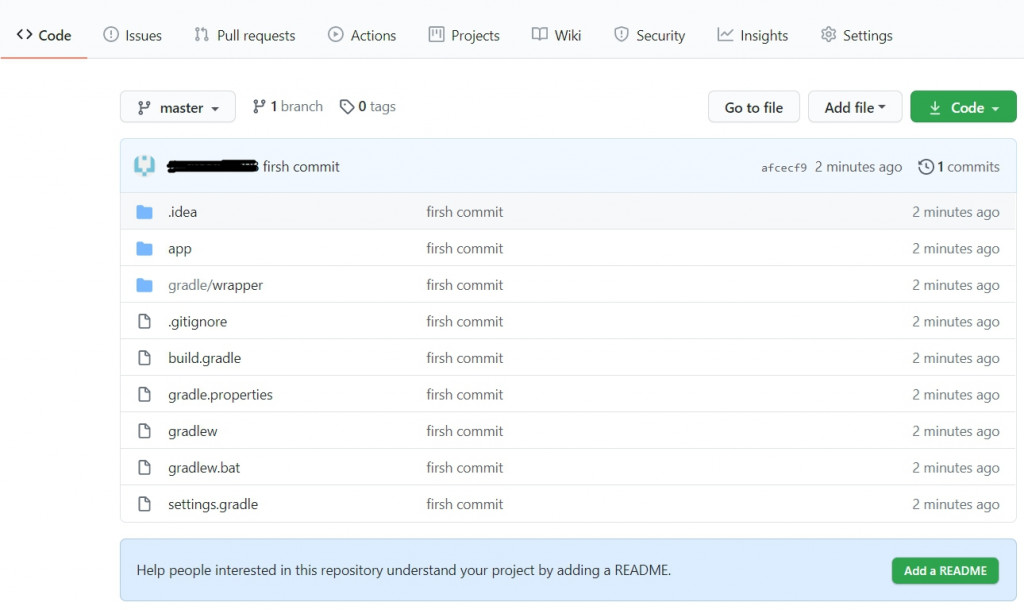Image resolution: width=1024 pixels, height=610 pixels.
Task: Go to the Actions tab
Action: [362, 35]
